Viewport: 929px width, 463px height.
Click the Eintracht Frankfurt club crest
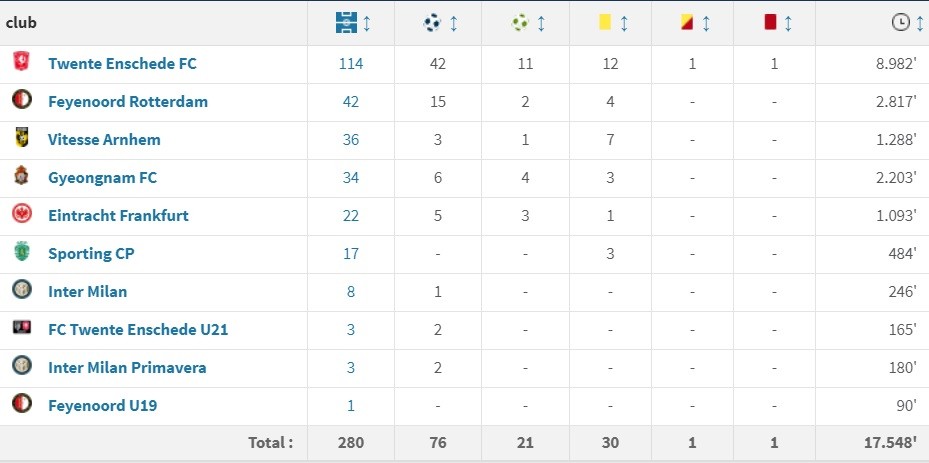[21, 215]
